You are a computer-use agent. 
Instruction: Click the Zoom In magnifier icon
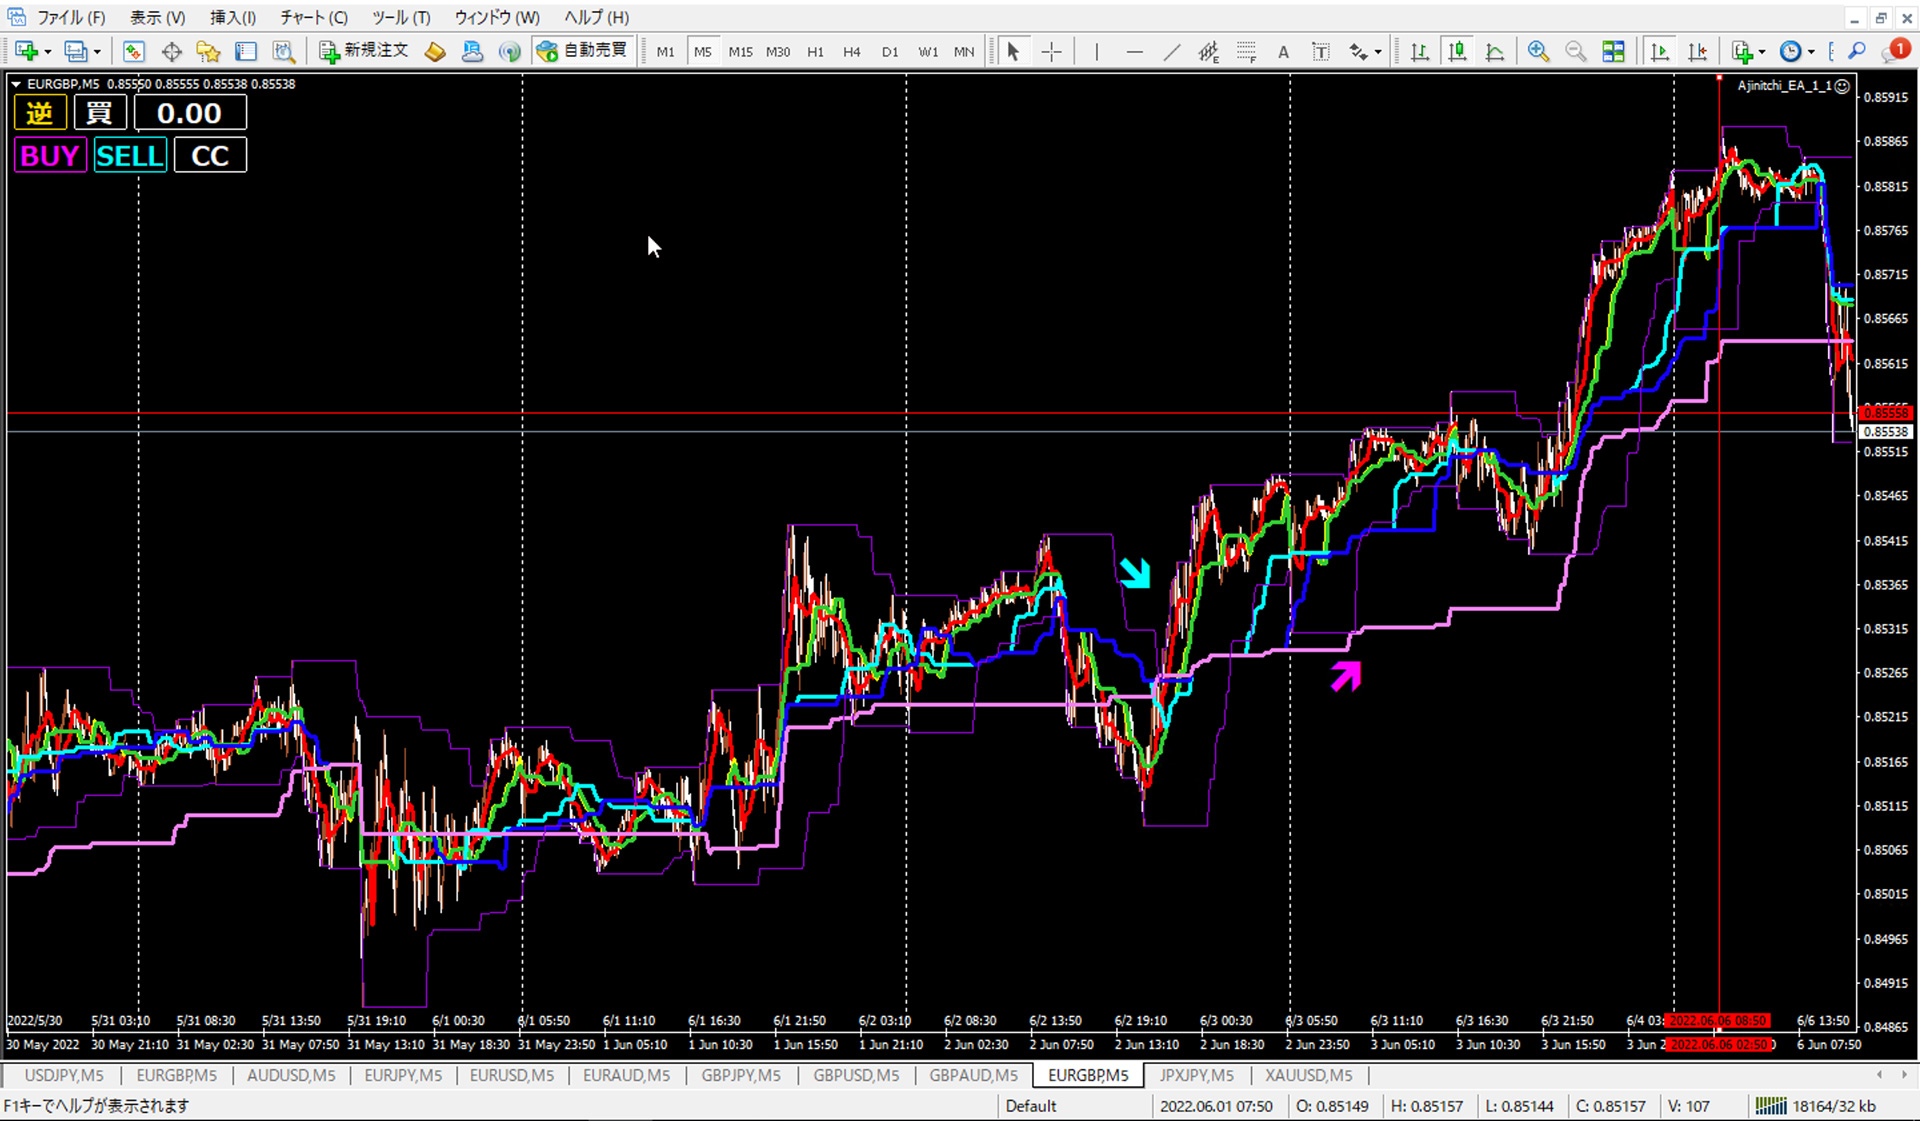pyautogui.click(x=1538, y=52)
